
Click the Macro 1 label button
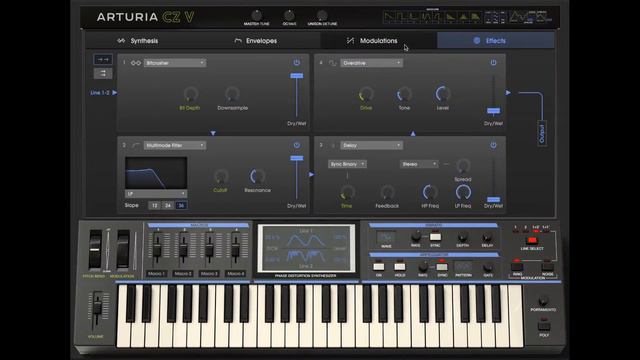[157, 273]
